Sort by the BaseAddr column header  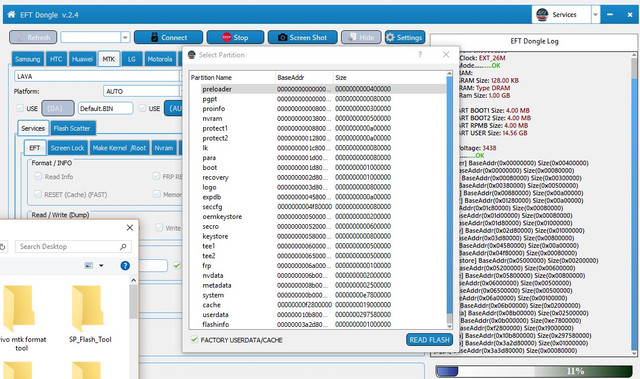(304, 78)
